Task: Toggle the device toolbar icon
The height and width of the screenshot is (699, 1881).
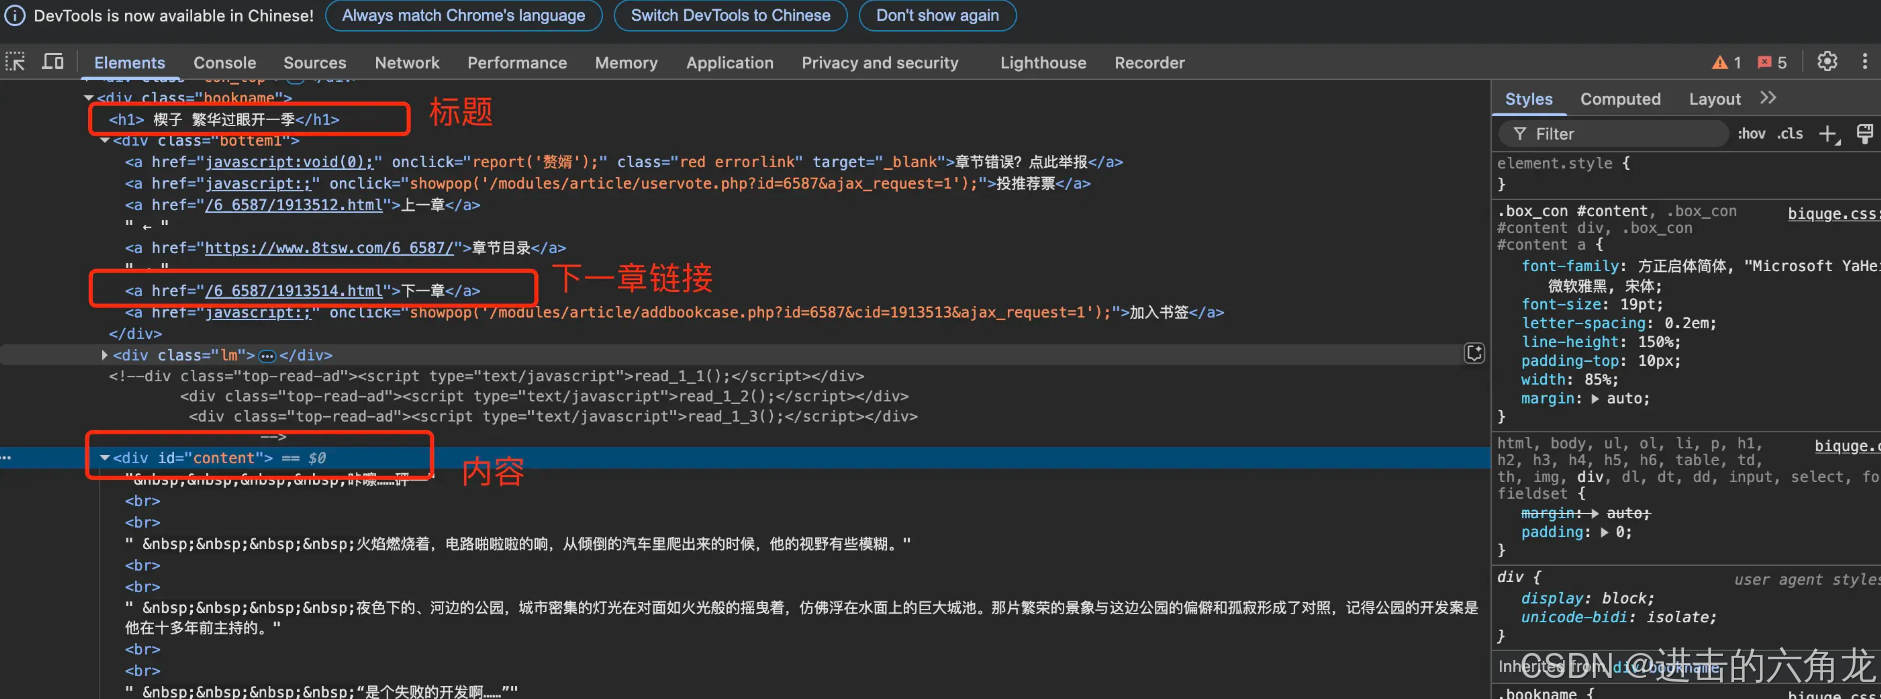Action: point(53,62)
